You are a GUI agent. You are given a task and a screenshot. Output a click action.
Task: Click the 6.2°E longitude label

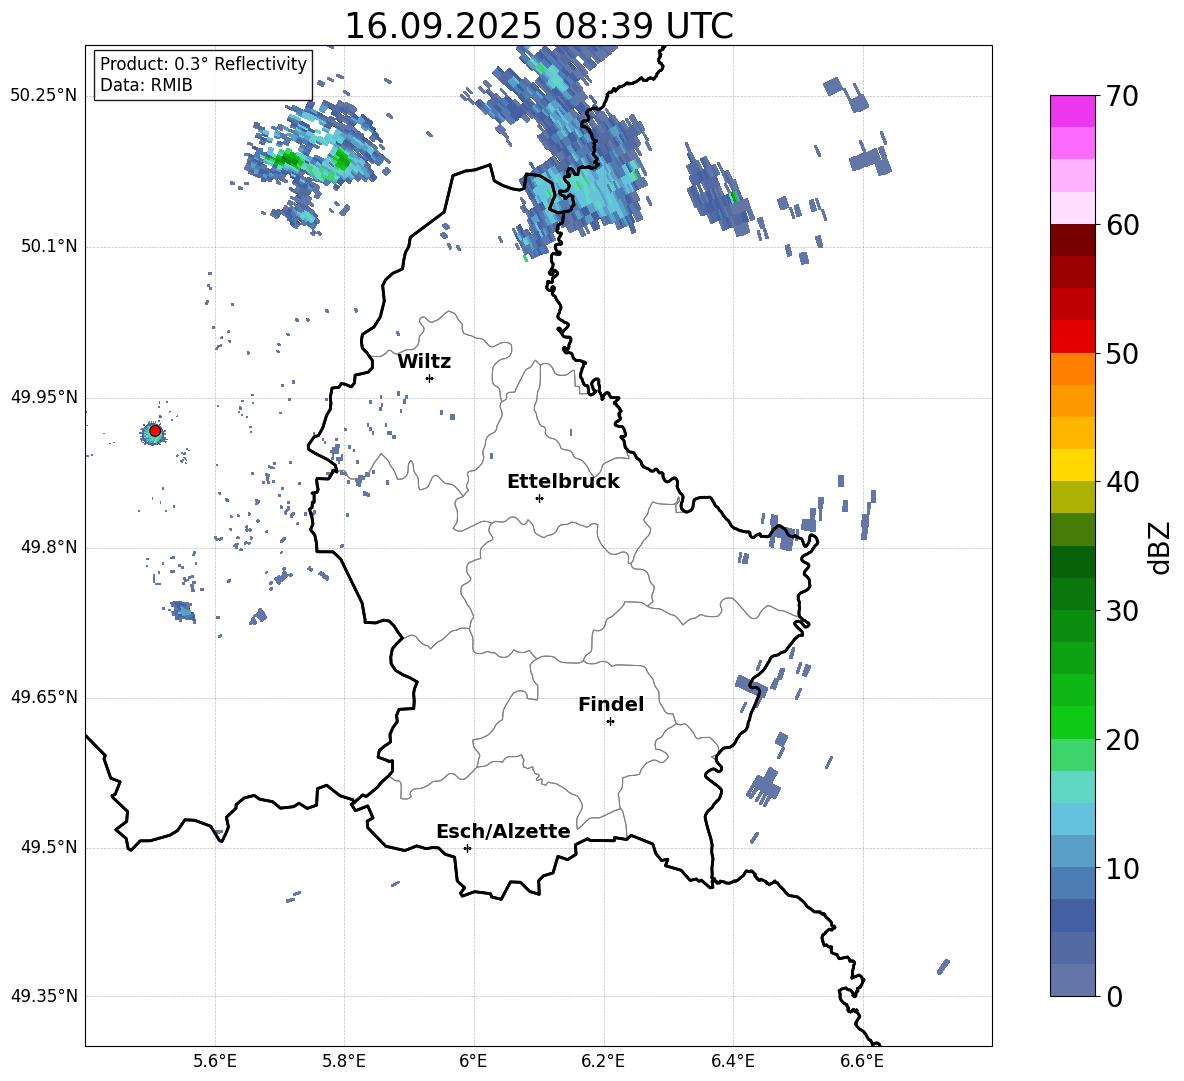point(603,1061)
